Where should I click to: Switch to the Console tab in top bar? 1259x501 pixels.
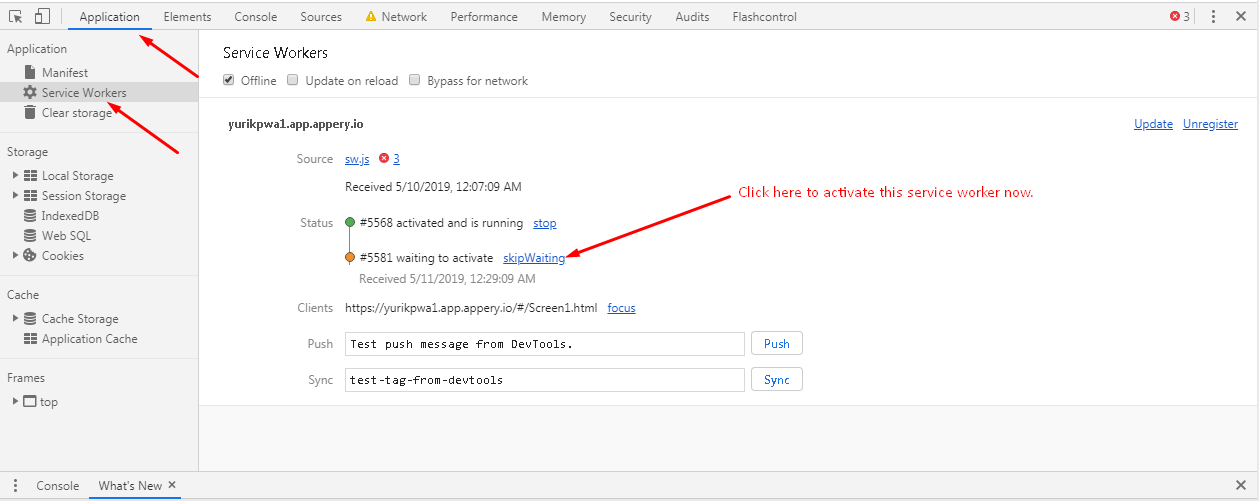256,17
